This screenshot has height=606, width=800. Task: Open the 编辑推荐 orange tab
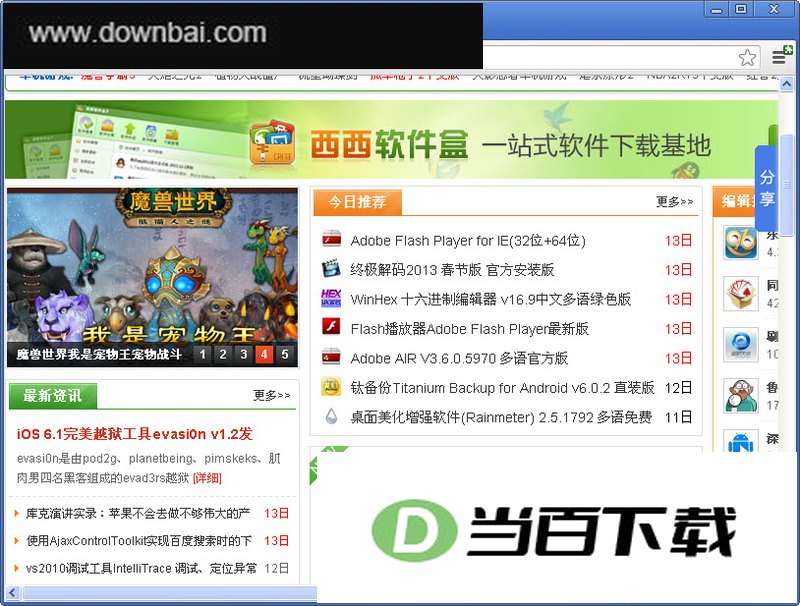pyautogui.click(x=735, y=201)
